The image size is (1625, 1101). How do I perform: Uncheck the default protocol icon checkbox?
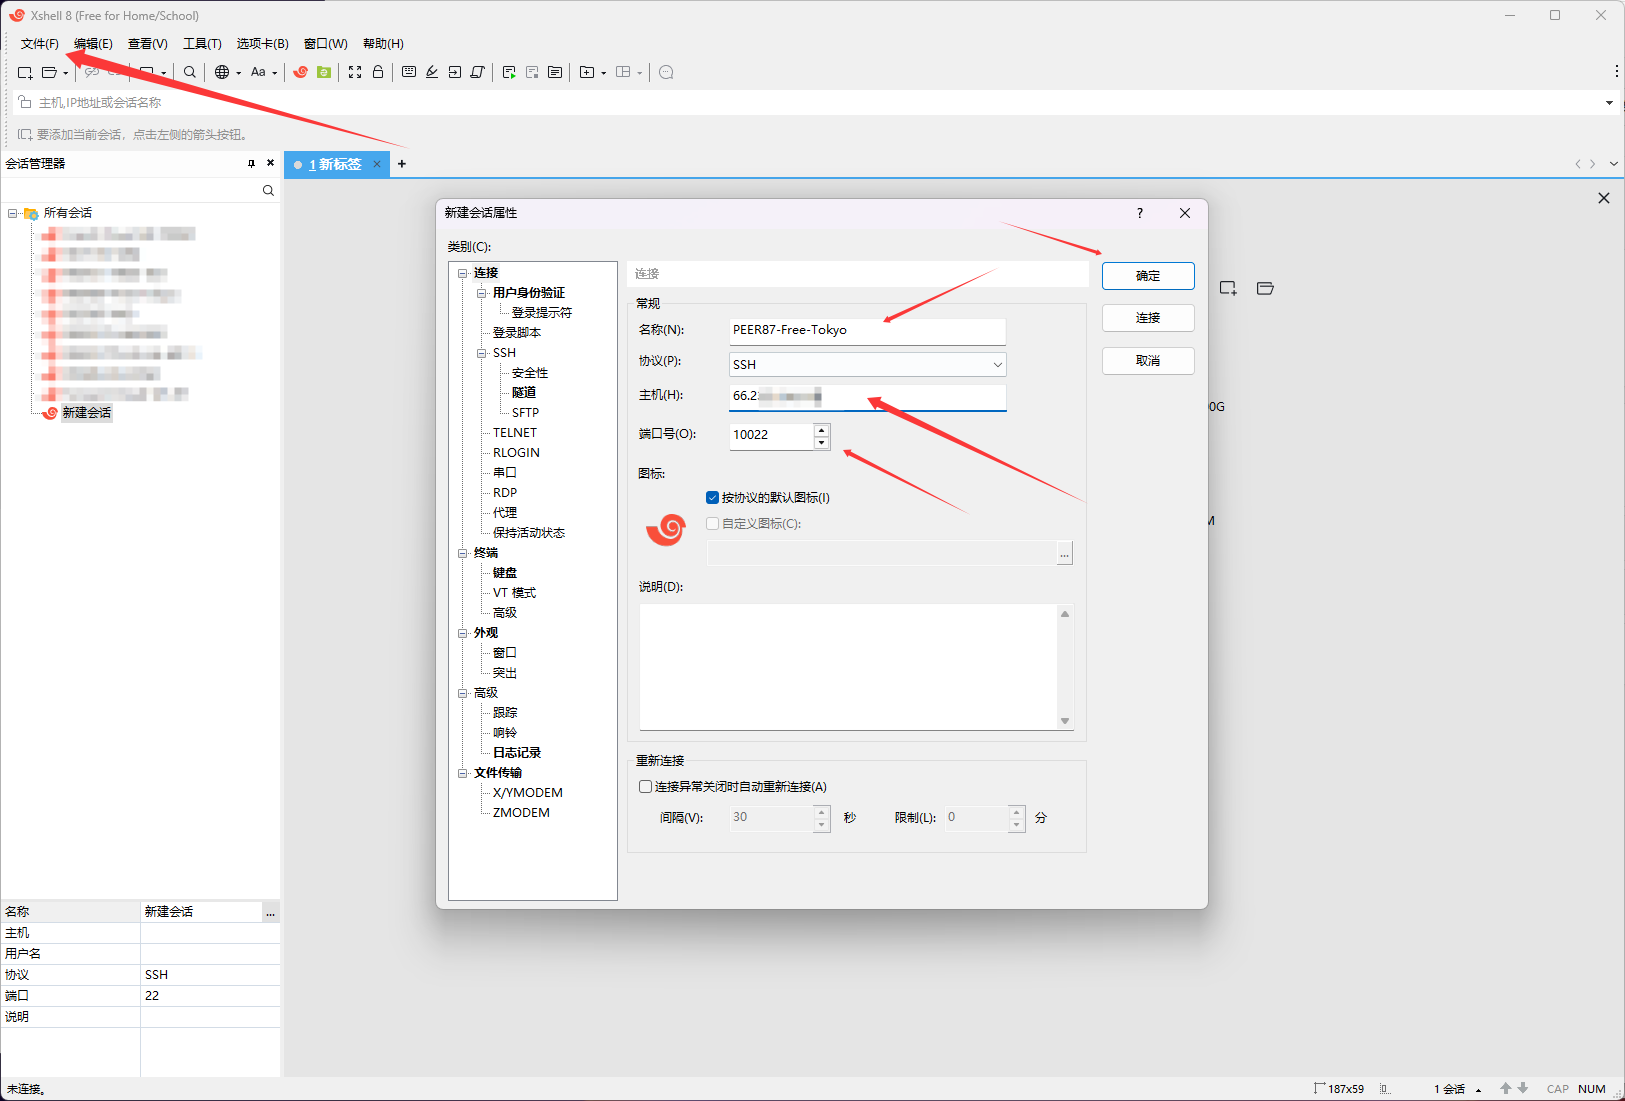(x=712, y=497)
